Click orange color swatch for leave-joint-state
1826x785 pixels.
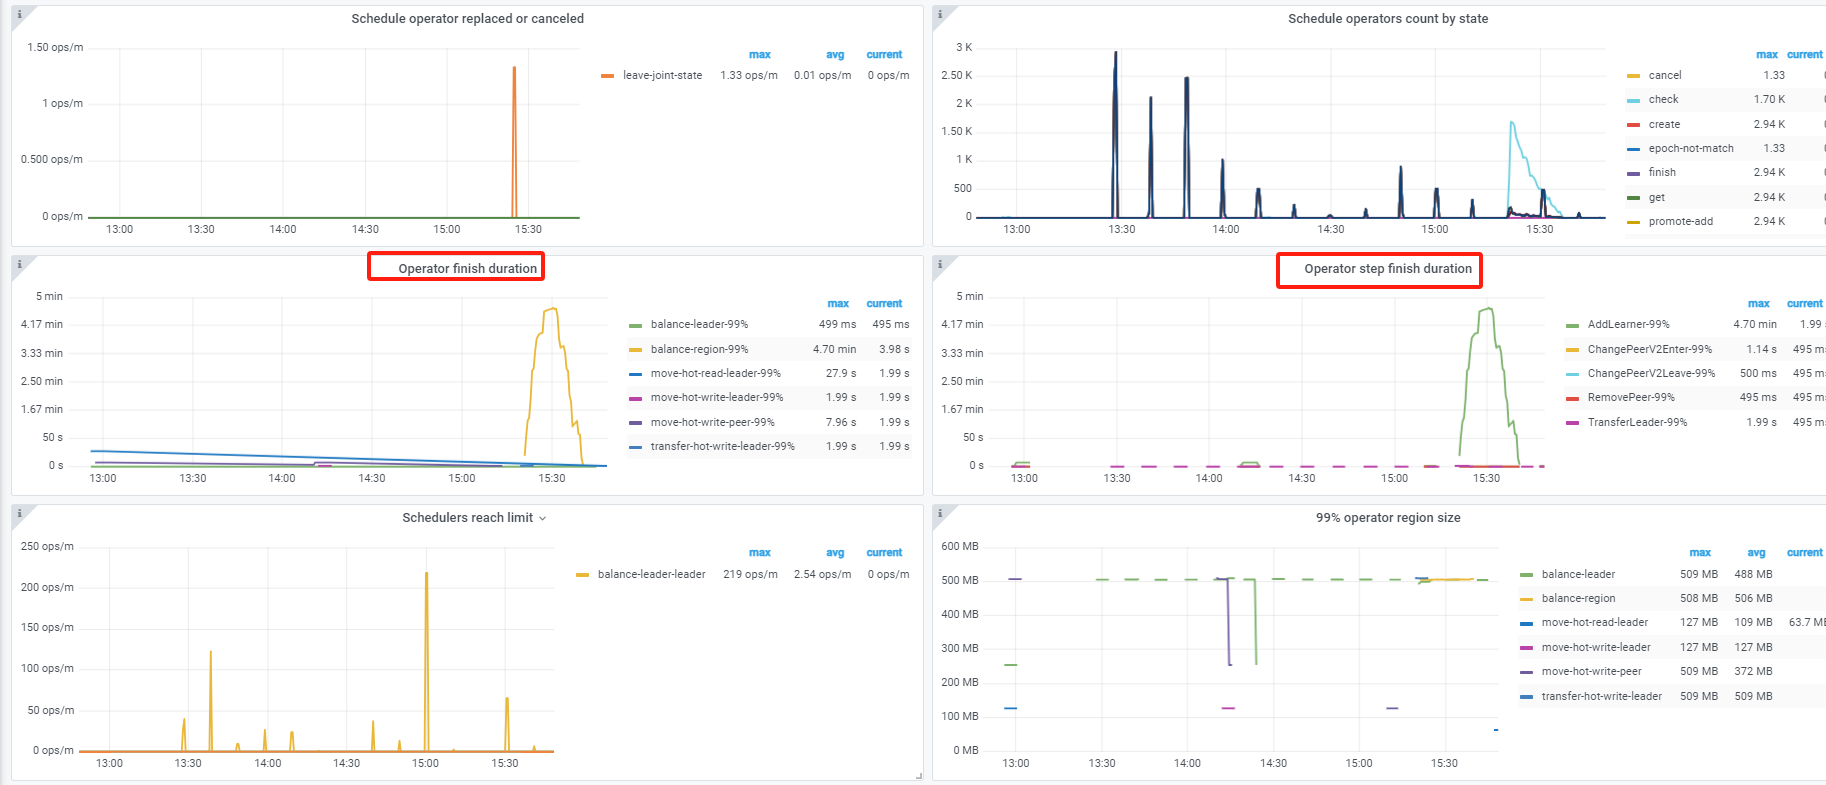[x=607, y=75]
